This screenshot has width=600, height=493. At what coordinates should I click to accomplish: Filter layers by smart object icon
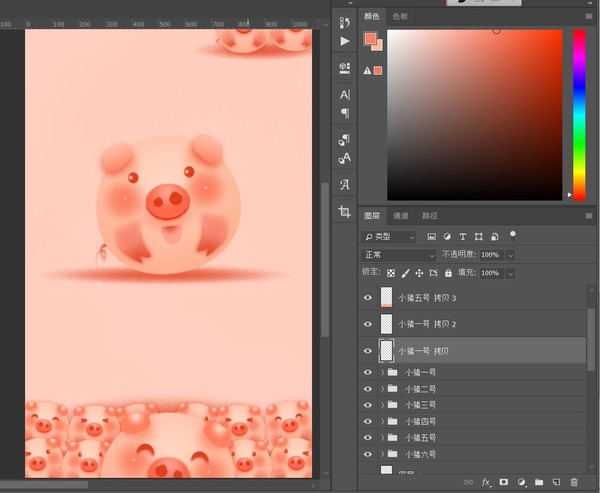(494, 237)
